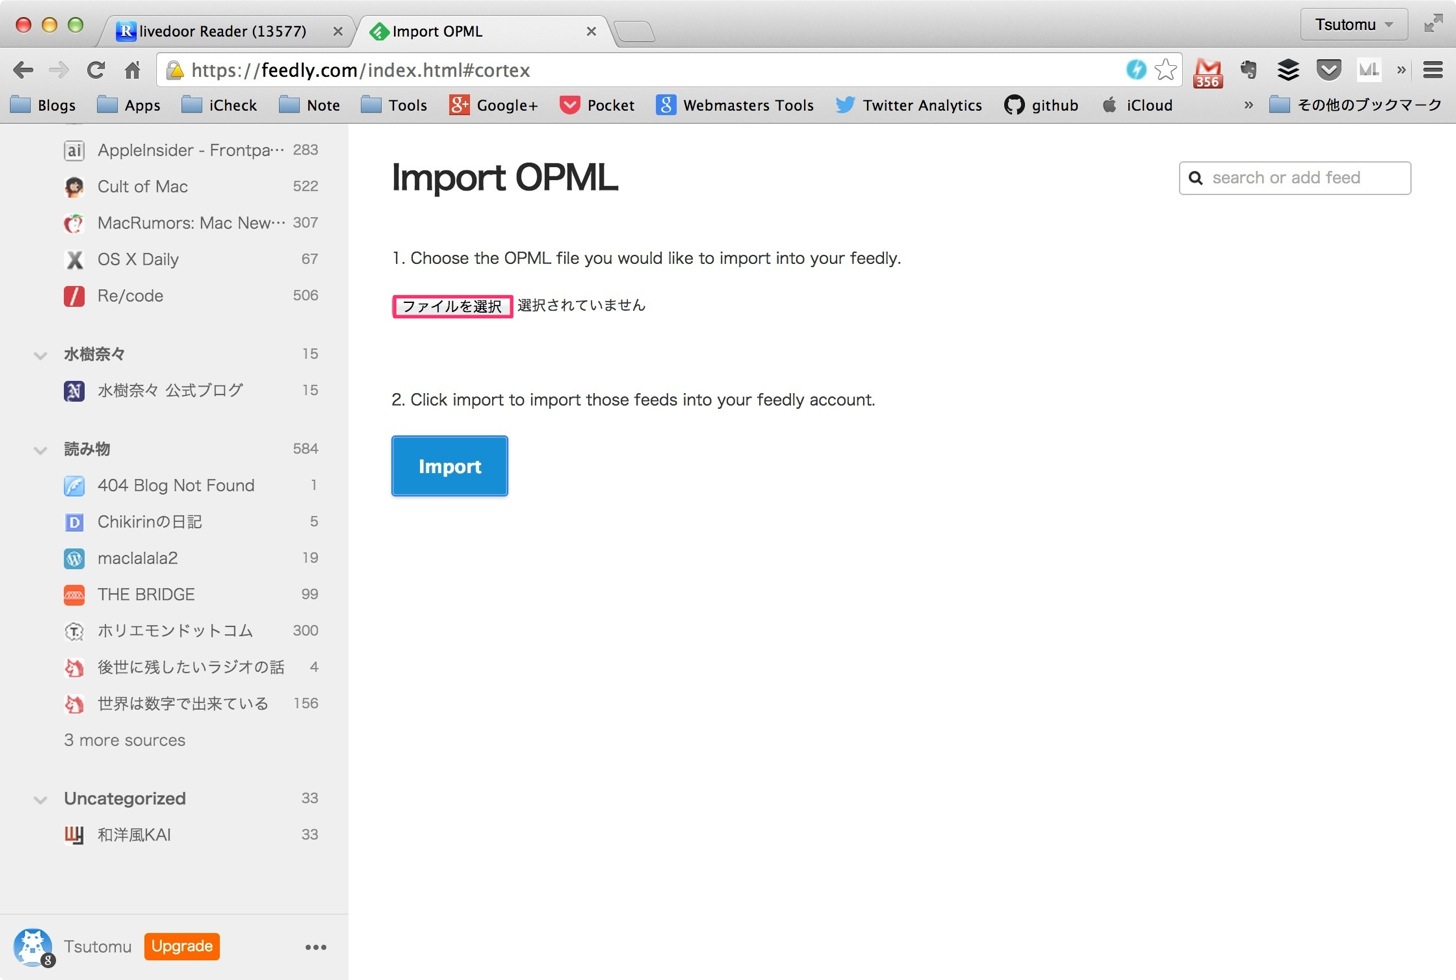Open the iCheck bookmark folder
1456x980 pixels.
(219, 105)
